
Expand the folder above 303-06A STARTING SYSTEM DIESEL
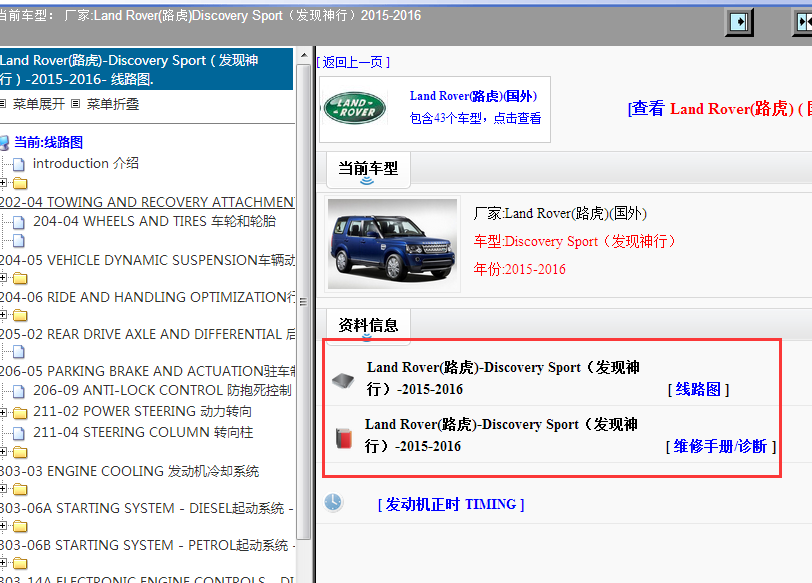coord(3,489)
